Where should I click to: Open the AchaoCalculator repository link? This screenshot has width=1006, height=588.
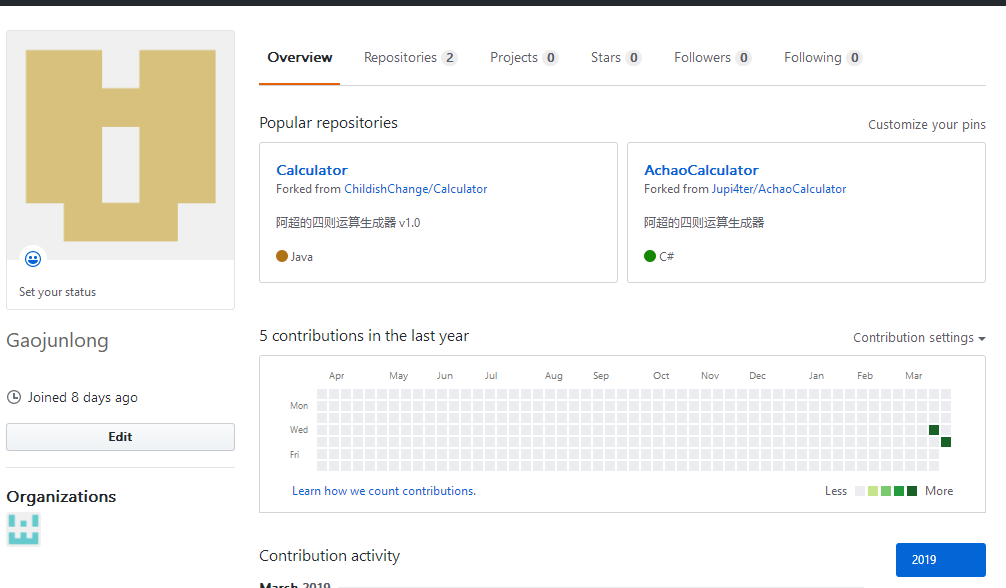click(701, 170)
